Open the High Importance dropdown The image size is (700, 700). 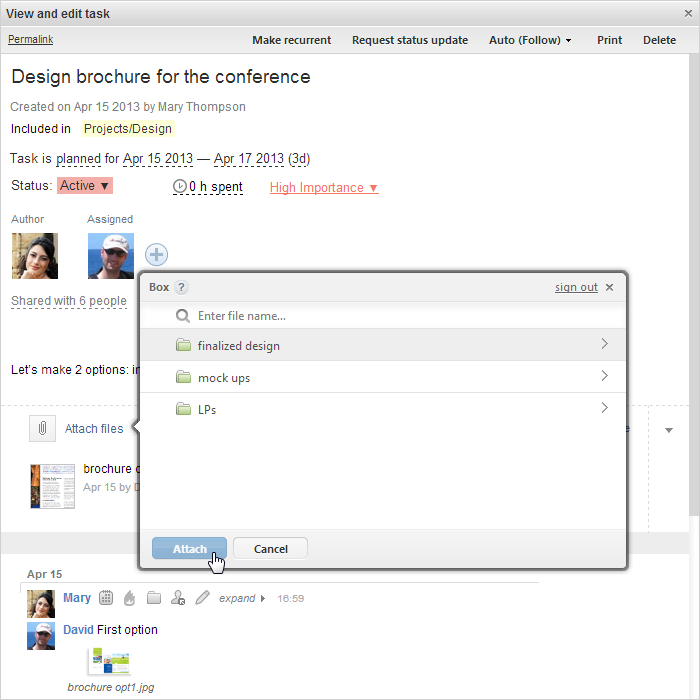coord(324,188)
